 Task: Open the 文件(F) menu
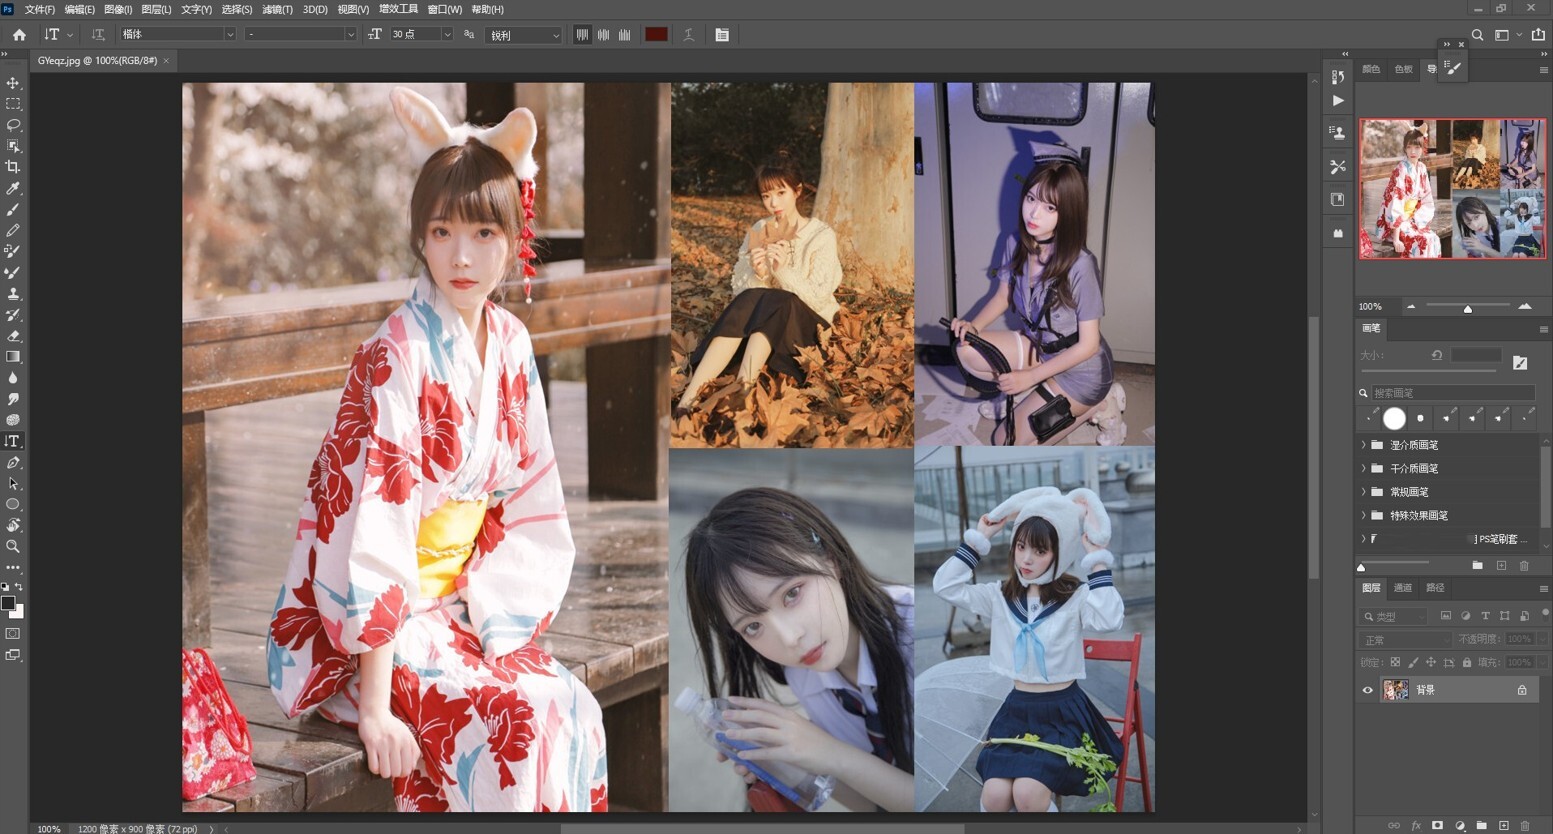(x=40, y=9)
